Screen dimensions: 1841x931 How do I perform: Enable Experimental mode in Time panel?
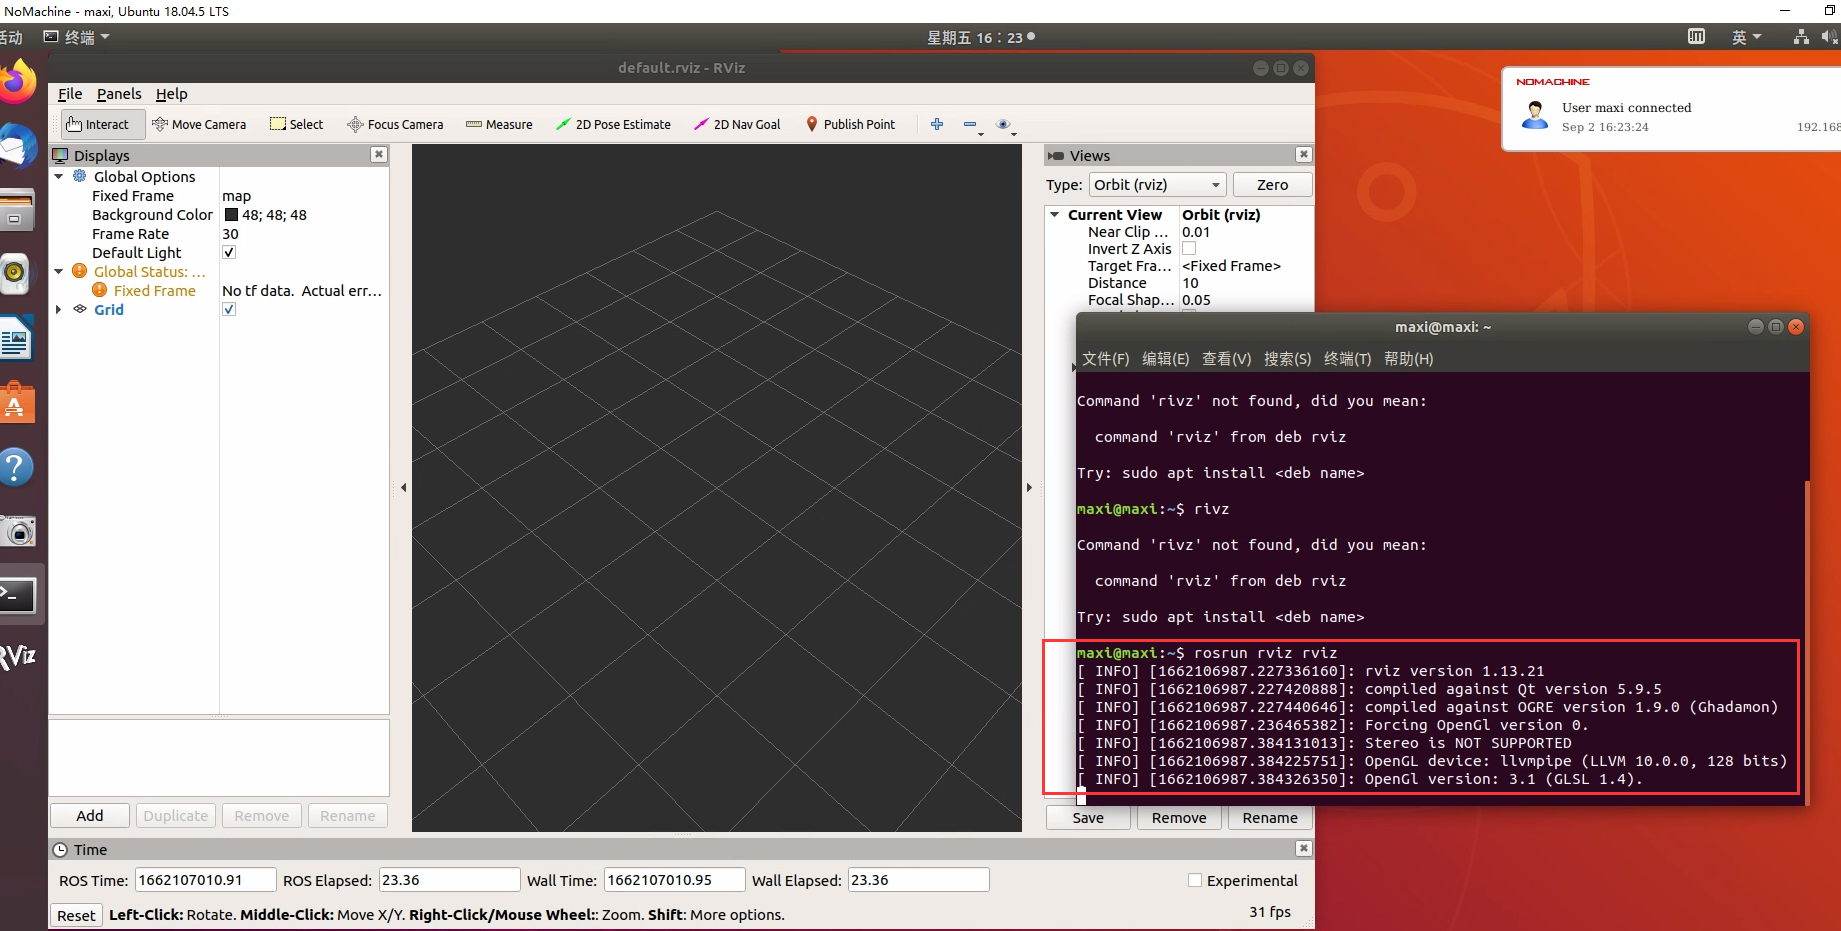pyautogui.click(x=1195, y=880)
